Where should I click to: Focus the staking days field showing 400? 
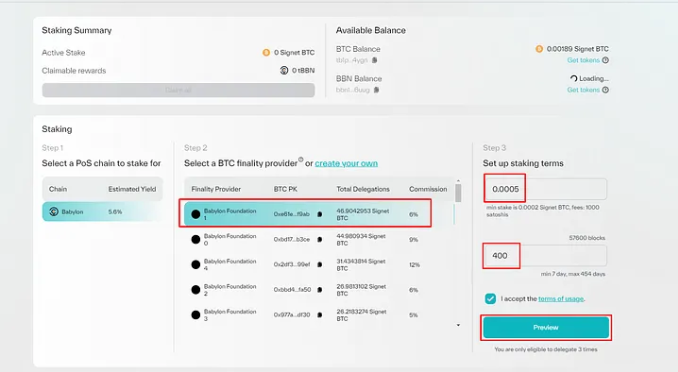pos(545,256)
